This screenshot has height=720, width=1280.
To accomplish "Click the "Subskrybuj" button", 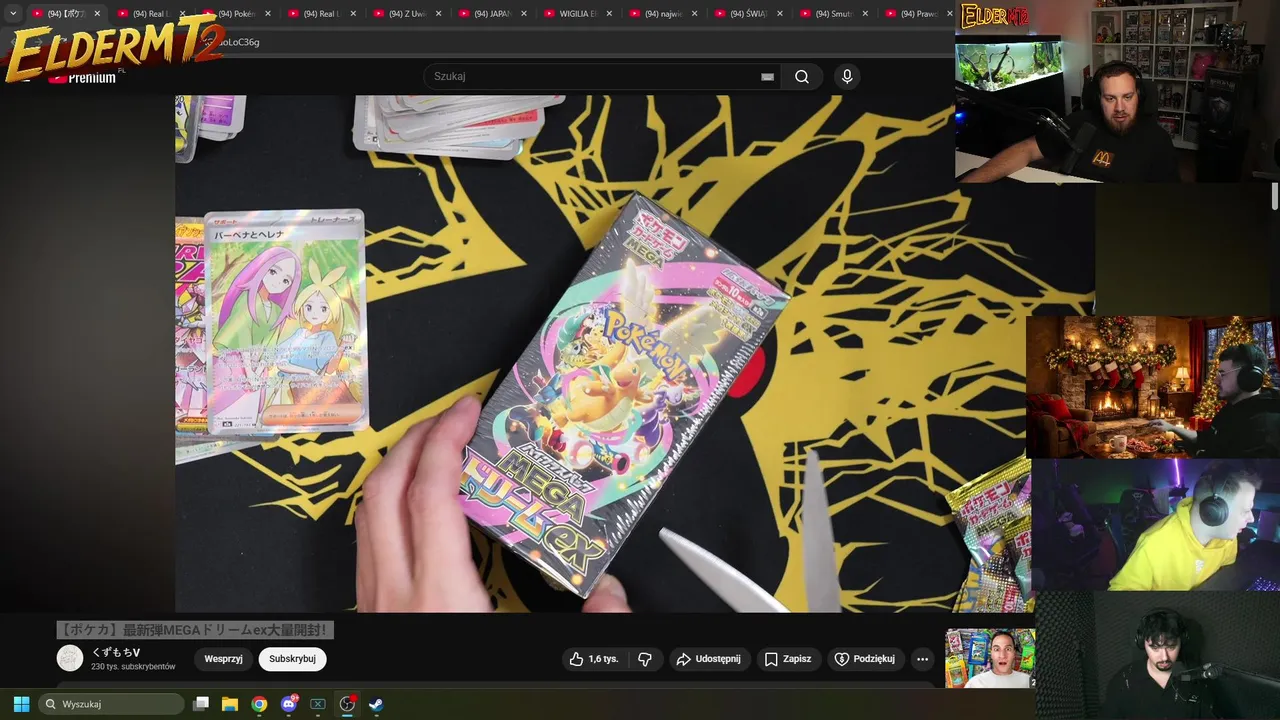I will [292, 659].
